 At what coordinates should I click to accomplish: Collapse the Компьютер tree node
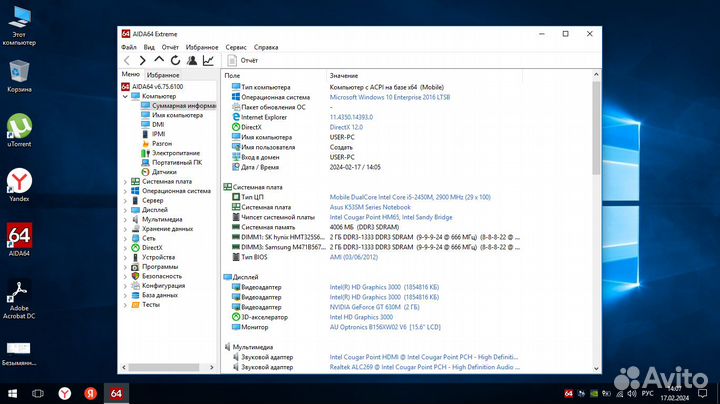[125, 96]
